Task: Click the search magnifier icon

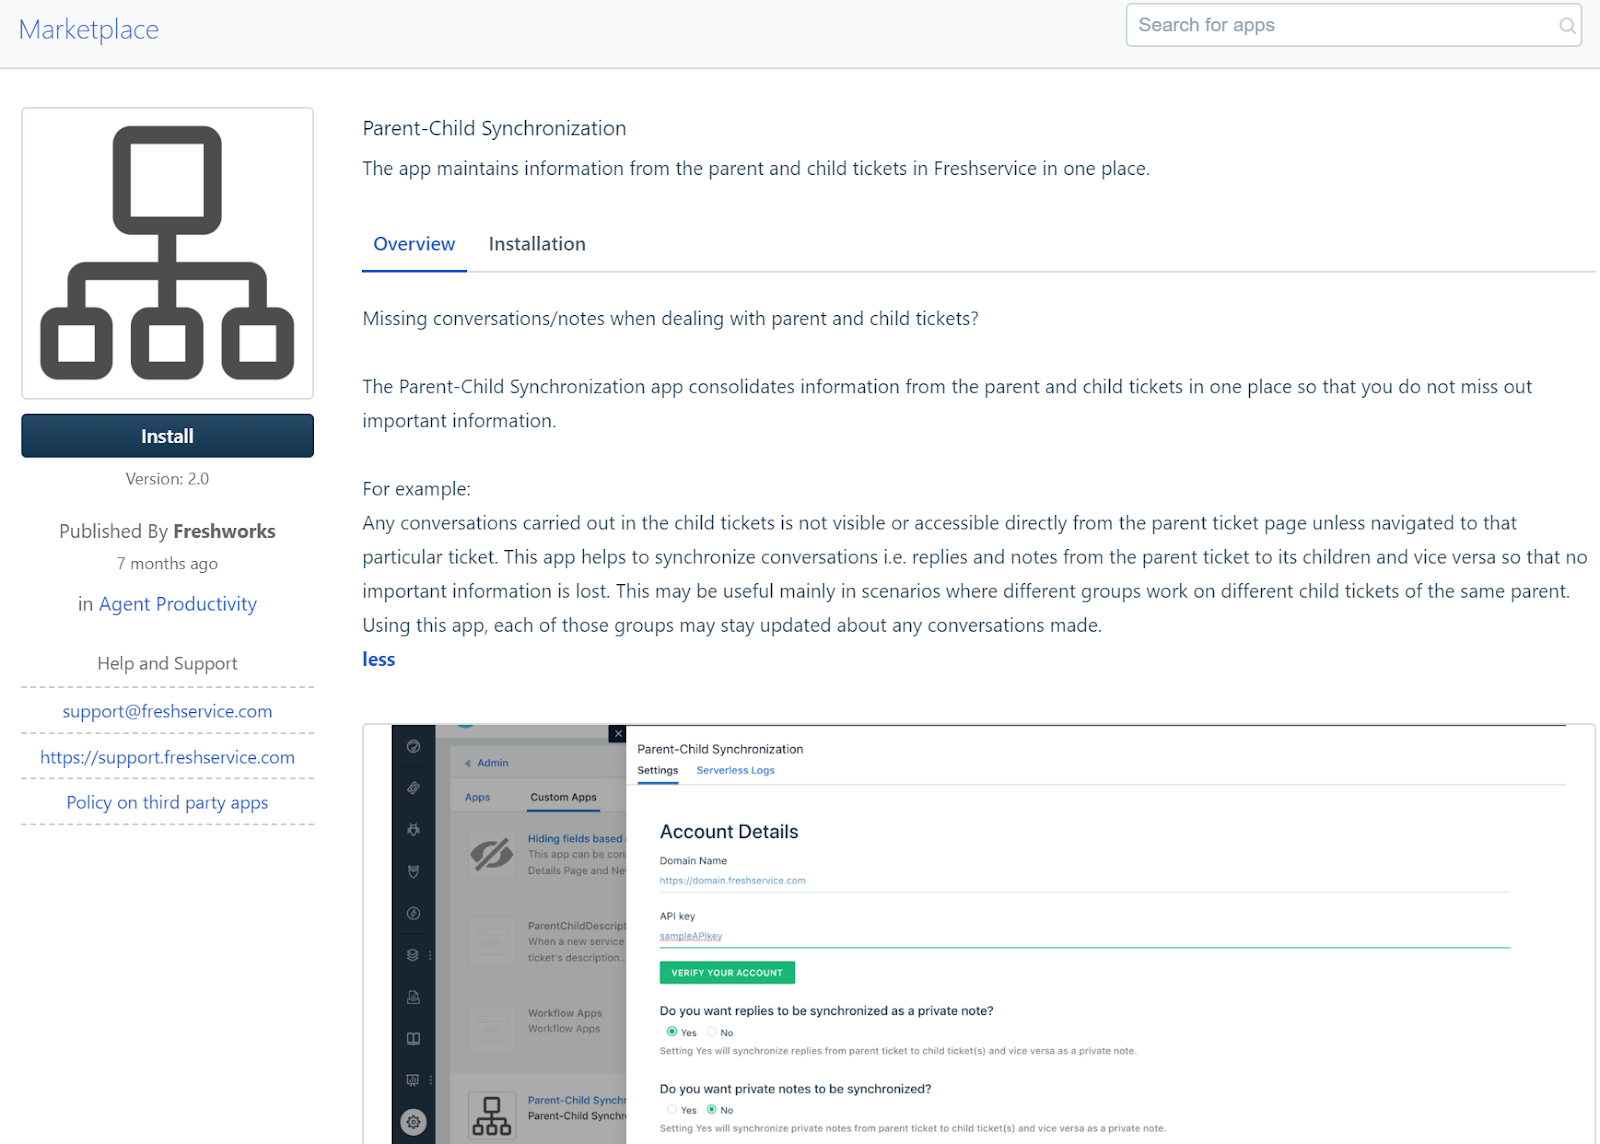Action: coord(1567,26)
